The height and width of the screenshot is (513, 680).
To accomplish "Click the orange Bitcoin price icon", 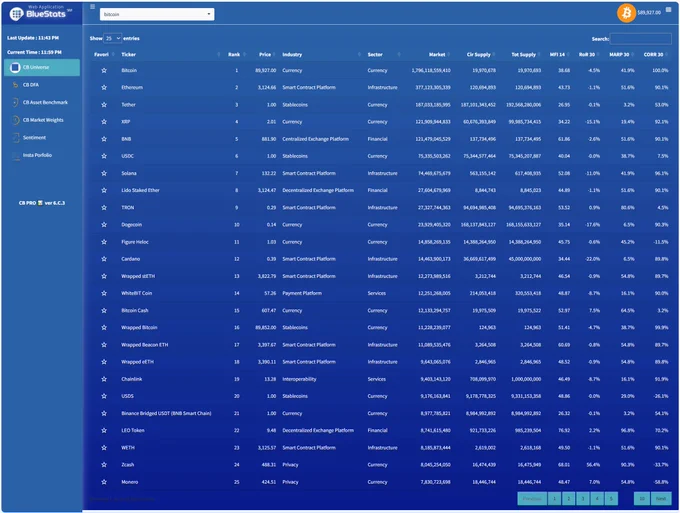I will click(626, 13).
